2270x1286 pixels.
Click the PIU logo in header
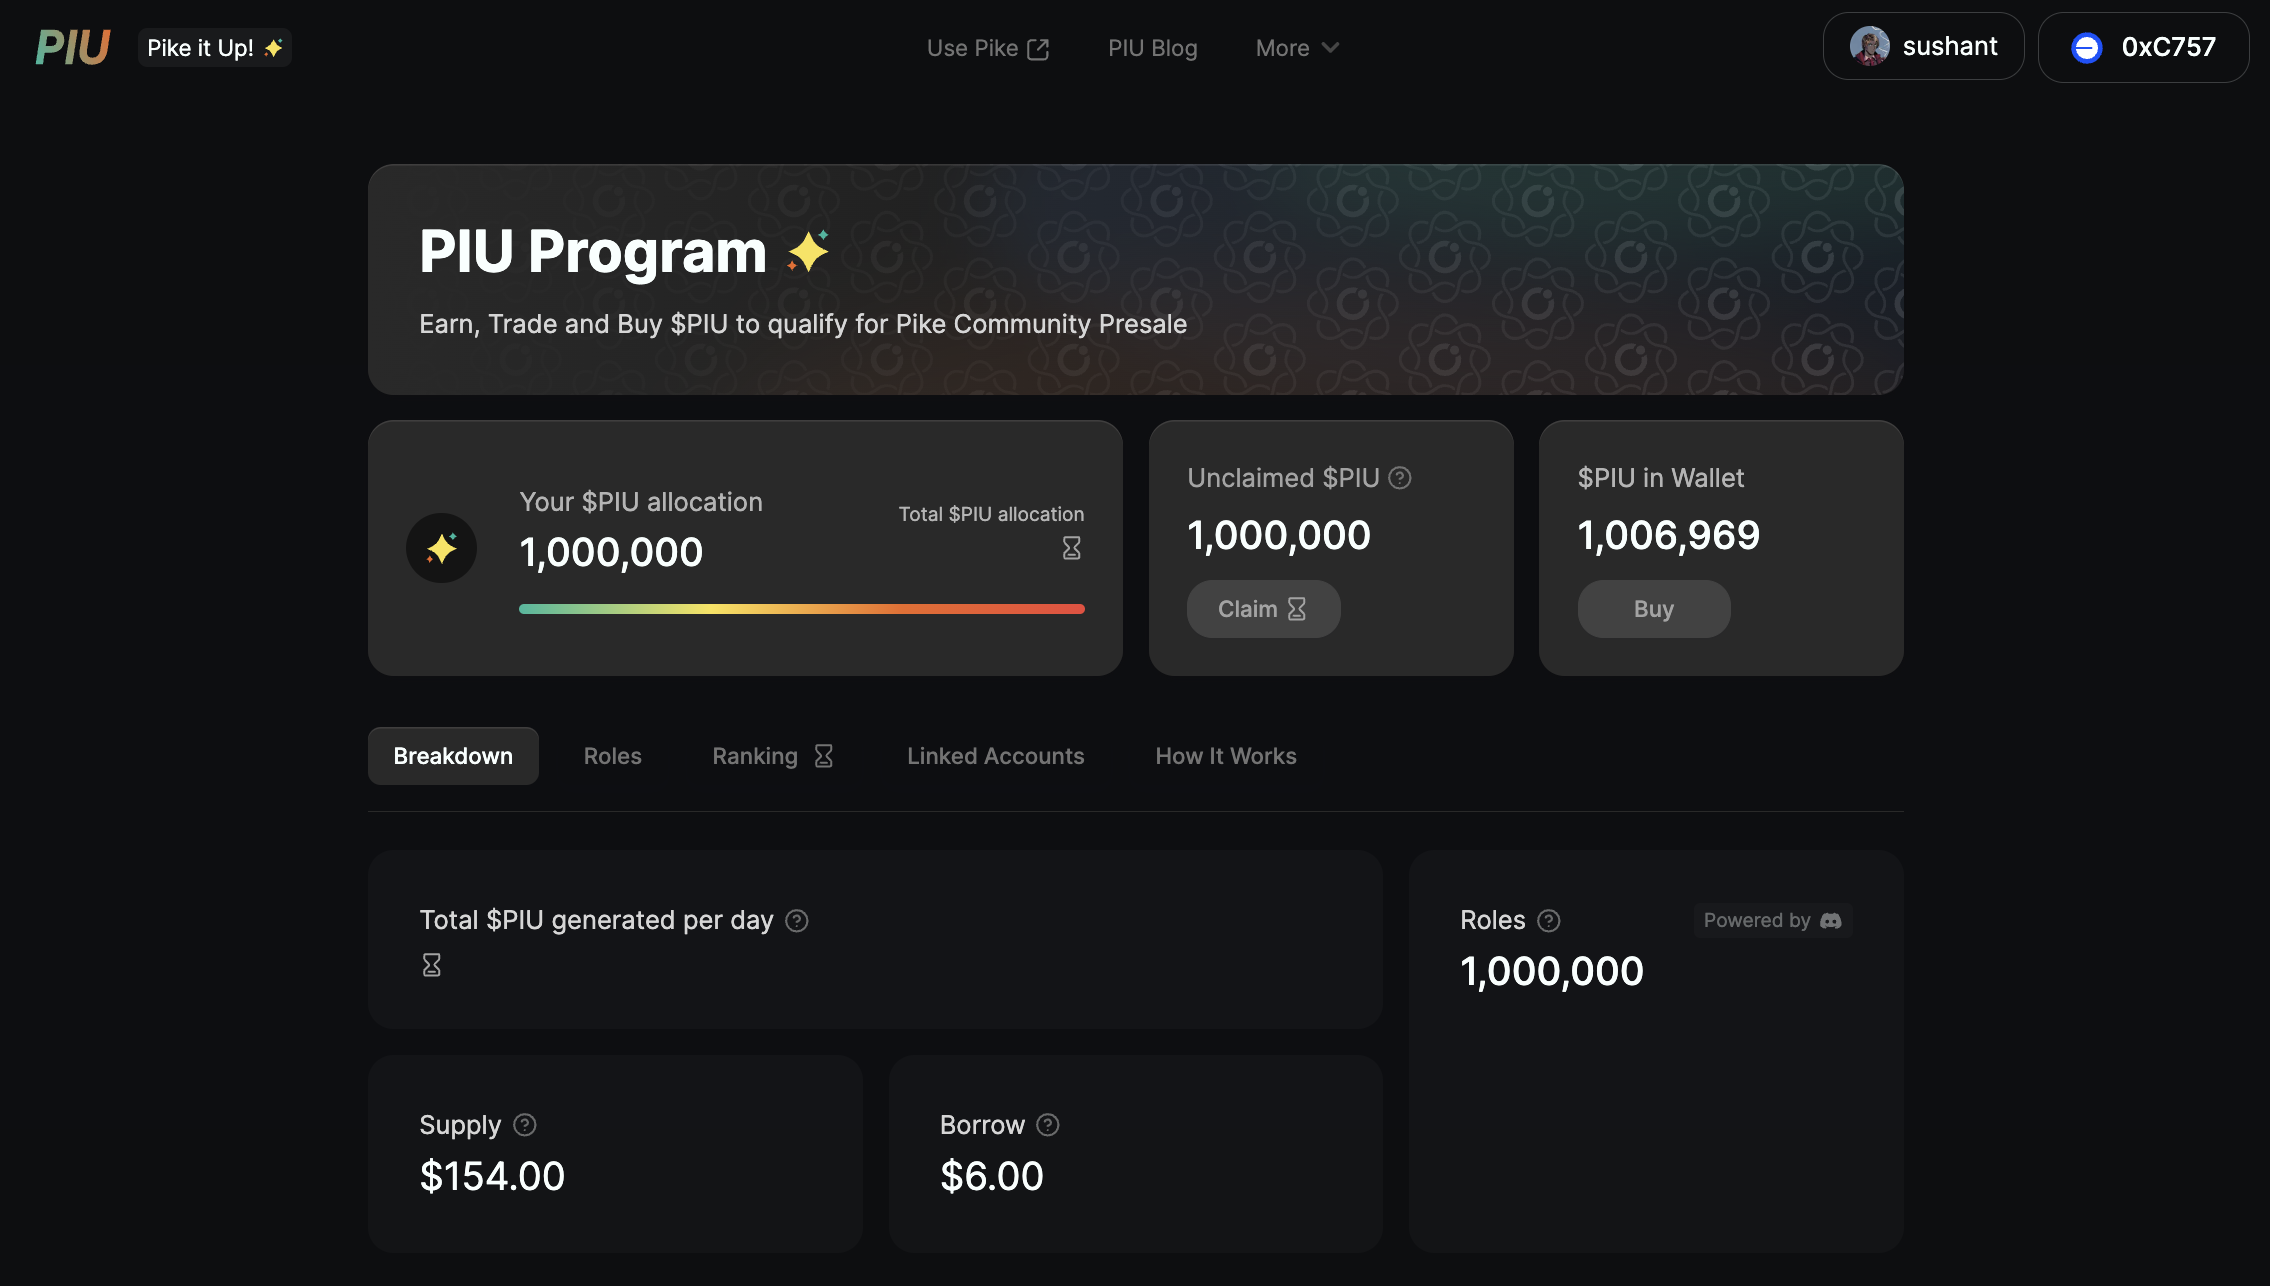point(72,47)
